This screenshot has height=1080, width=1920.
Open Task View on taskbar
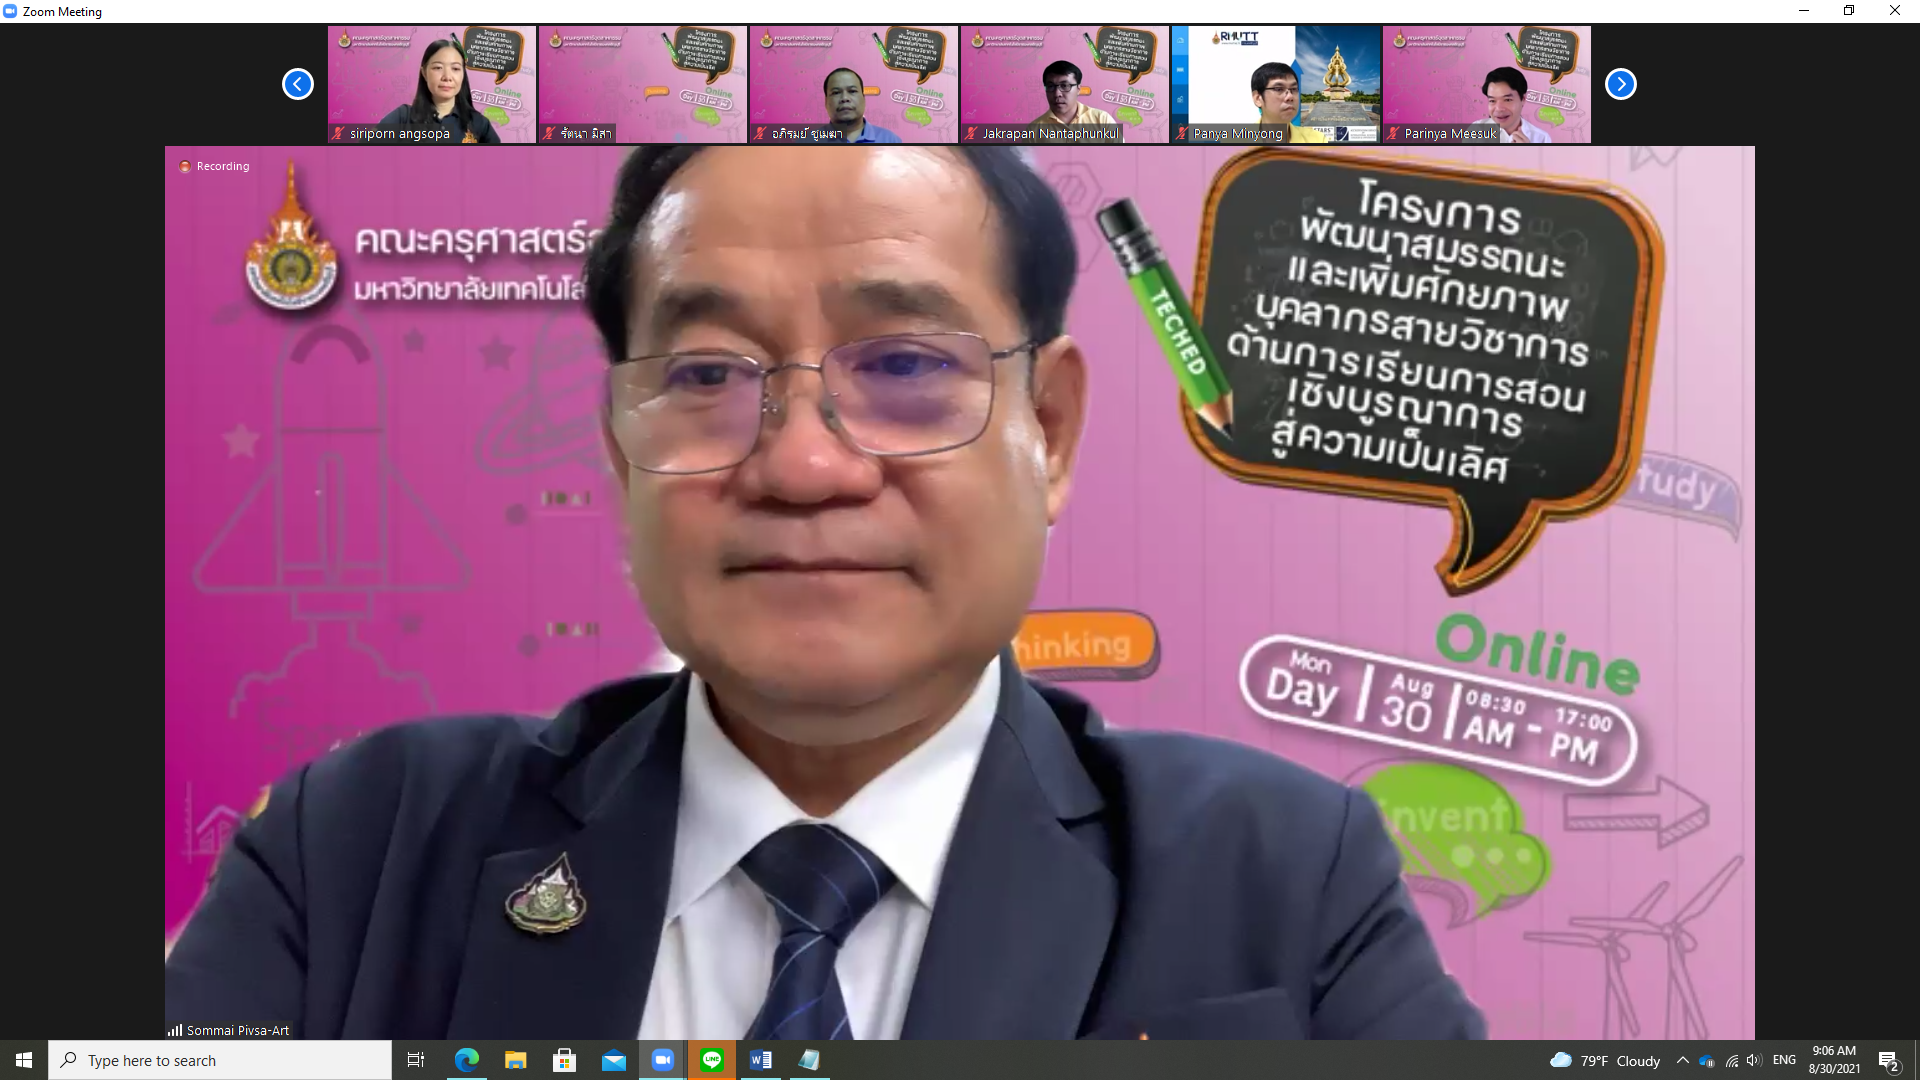[x=416, y=1060]
